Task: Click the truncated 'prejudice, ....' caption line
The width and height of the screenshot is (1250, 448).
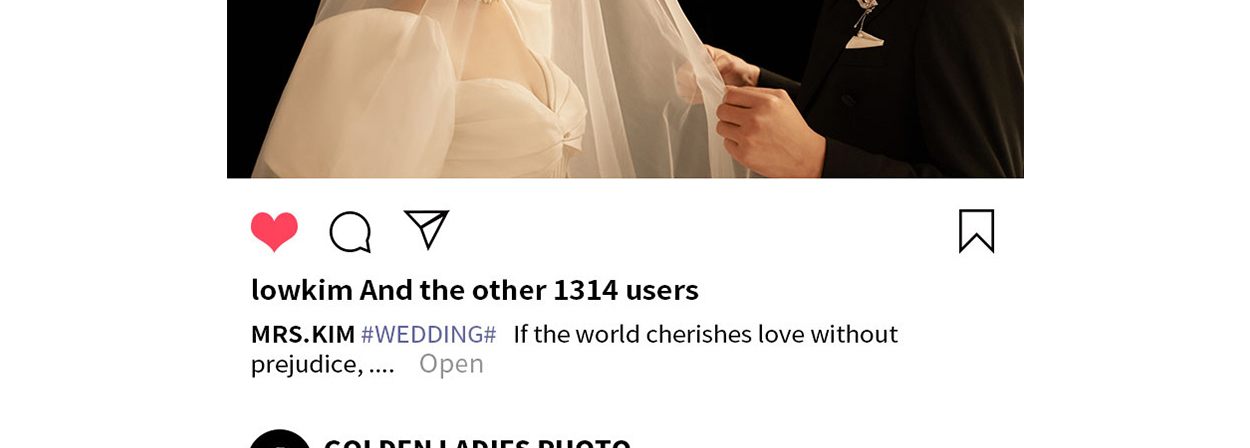Action: [322, 364]
